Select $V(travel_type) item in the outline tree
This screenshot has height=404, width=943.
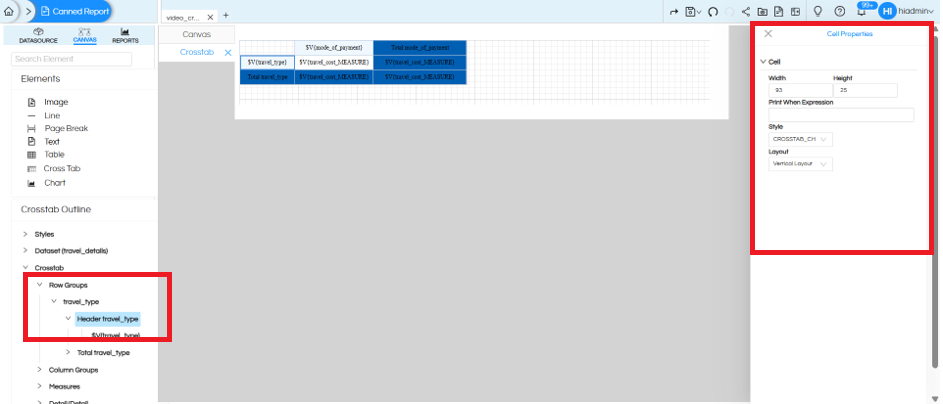[x=115, y=335]
